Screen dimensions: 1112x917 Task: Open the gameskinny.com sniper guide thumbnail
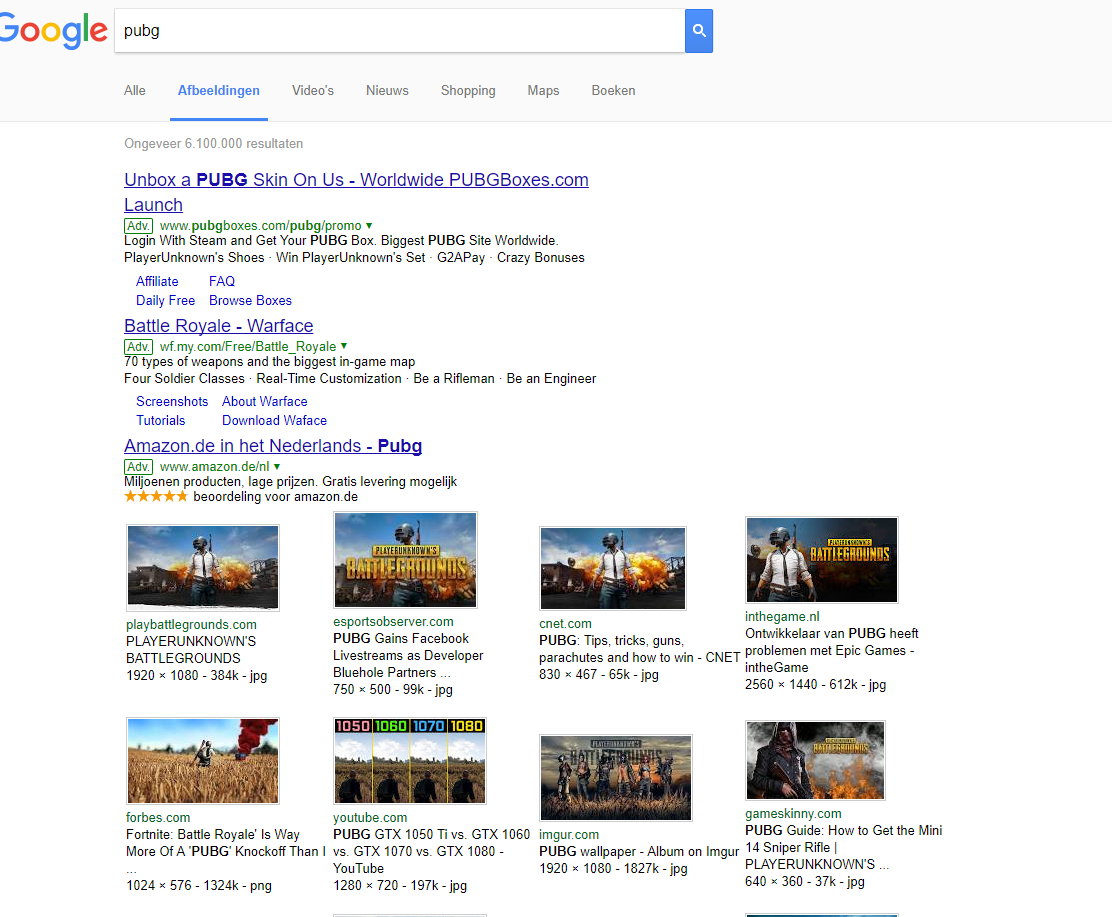click(x=815, y=760)
